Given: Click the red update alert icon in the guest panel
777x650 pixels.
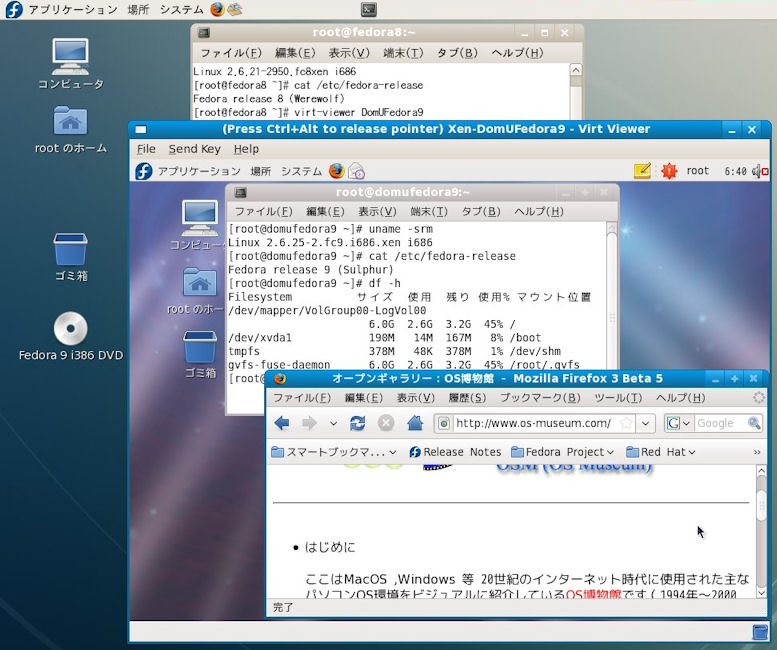Looking at the screenshot, I should [x=669, y=171].
